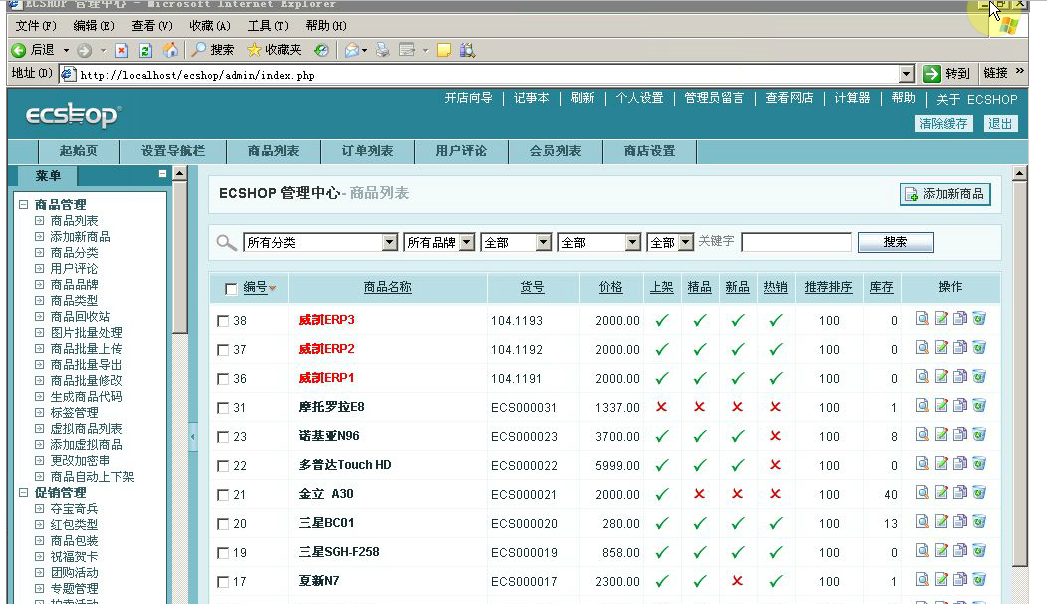Check the box for product 31

[223, 408]
